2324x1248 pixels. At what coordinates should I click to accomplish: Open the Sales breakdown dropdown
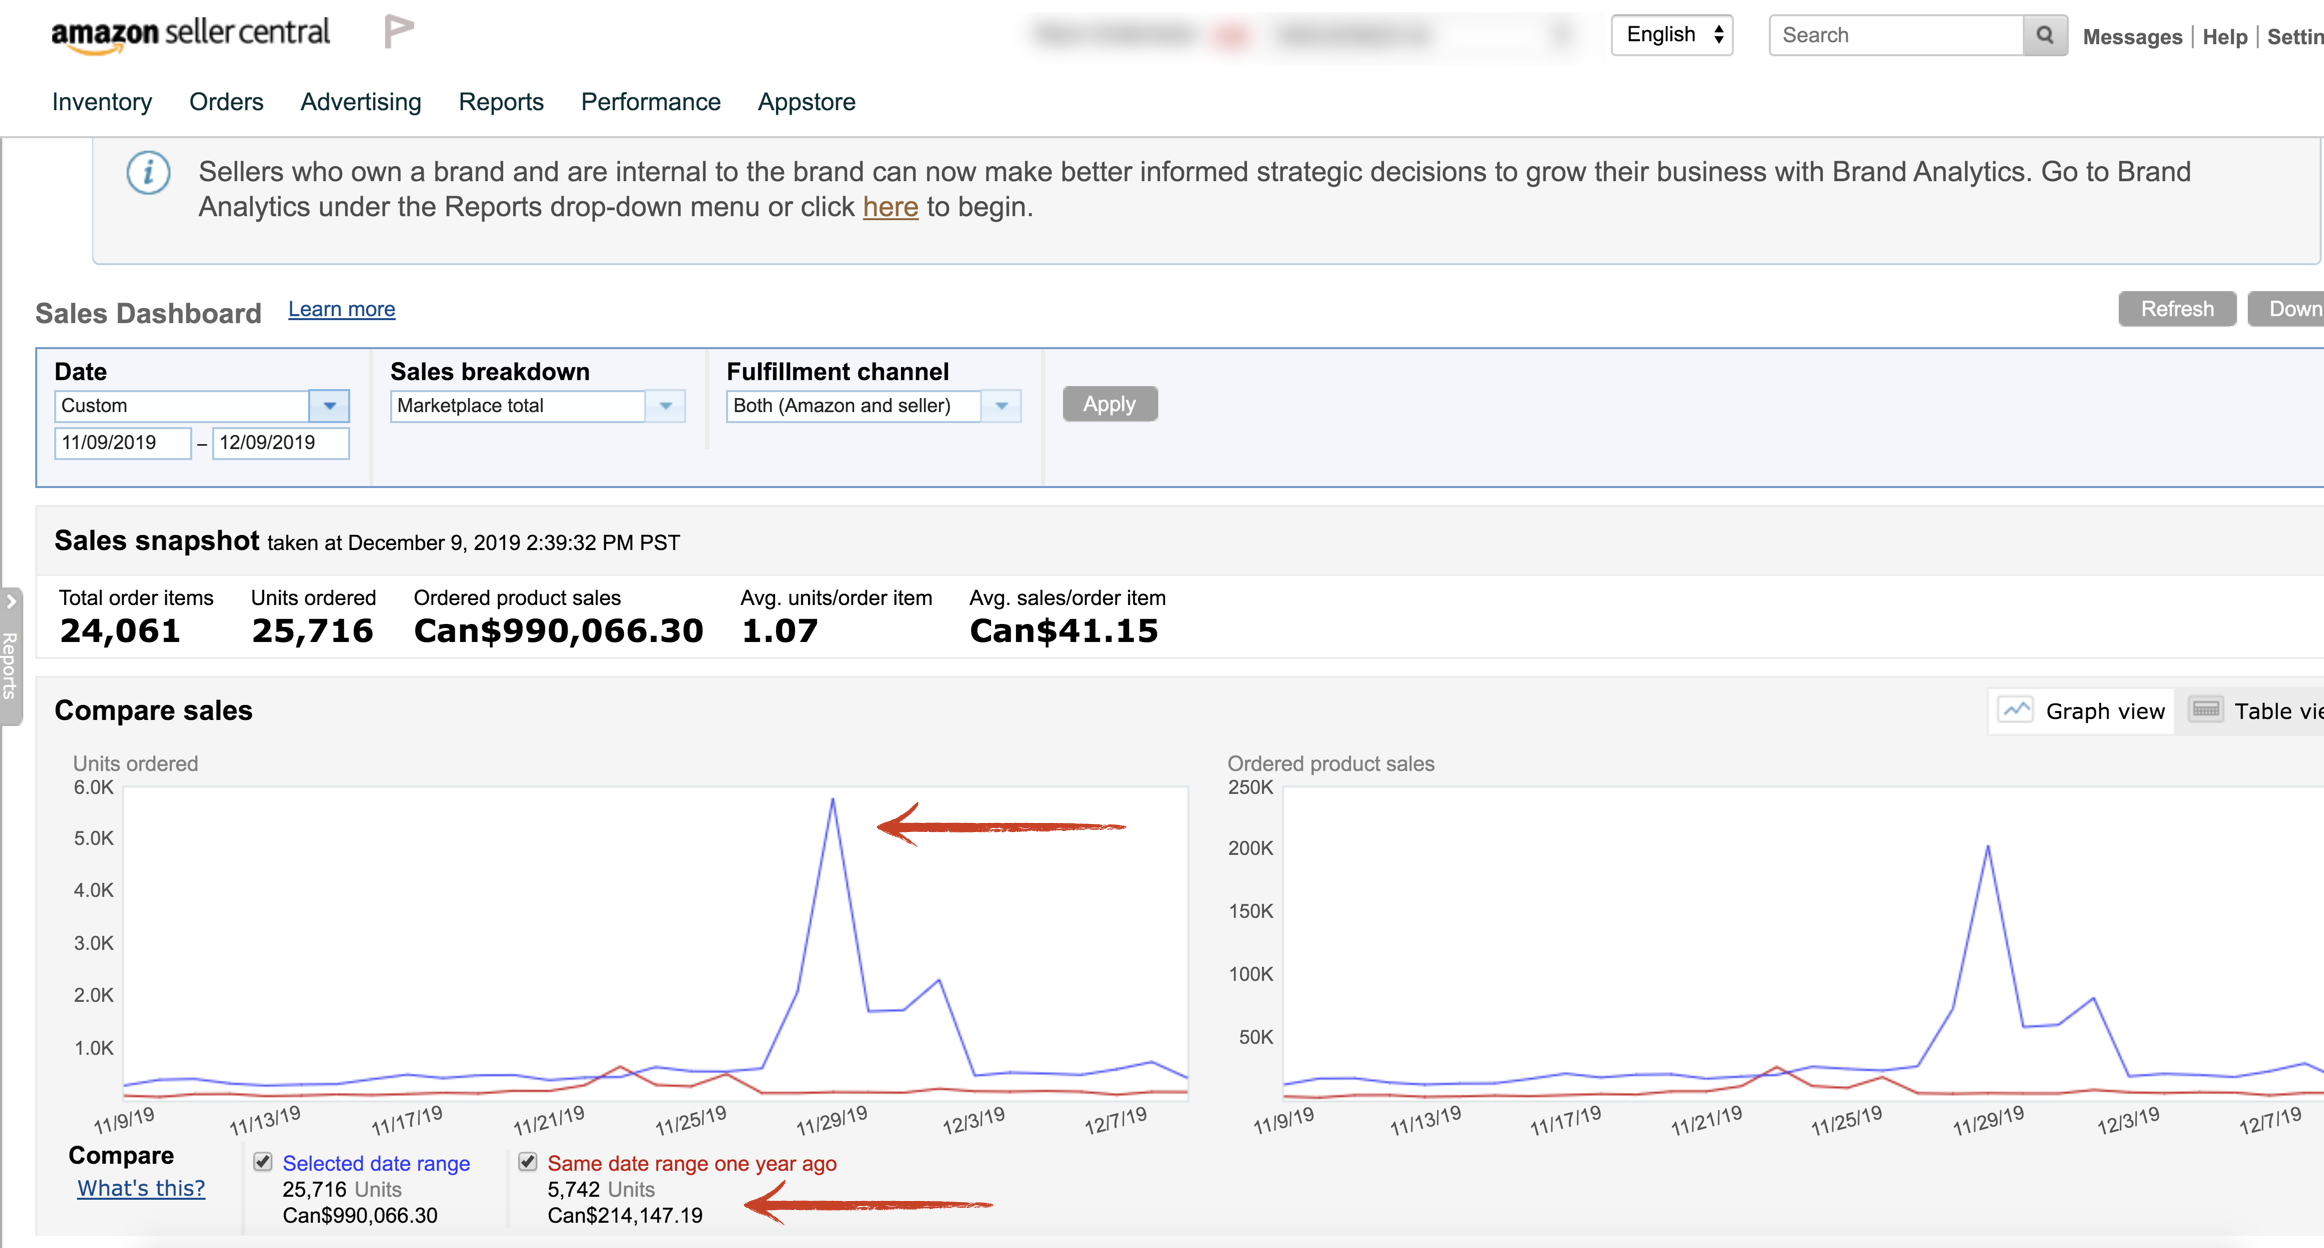537,405
